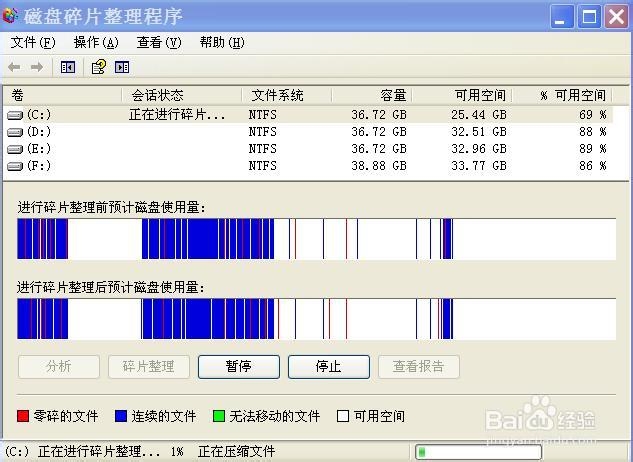This screenshot has height=462, width=633.
Task: Click the 32.51 GB free space cell
Action: click(479, 132)
